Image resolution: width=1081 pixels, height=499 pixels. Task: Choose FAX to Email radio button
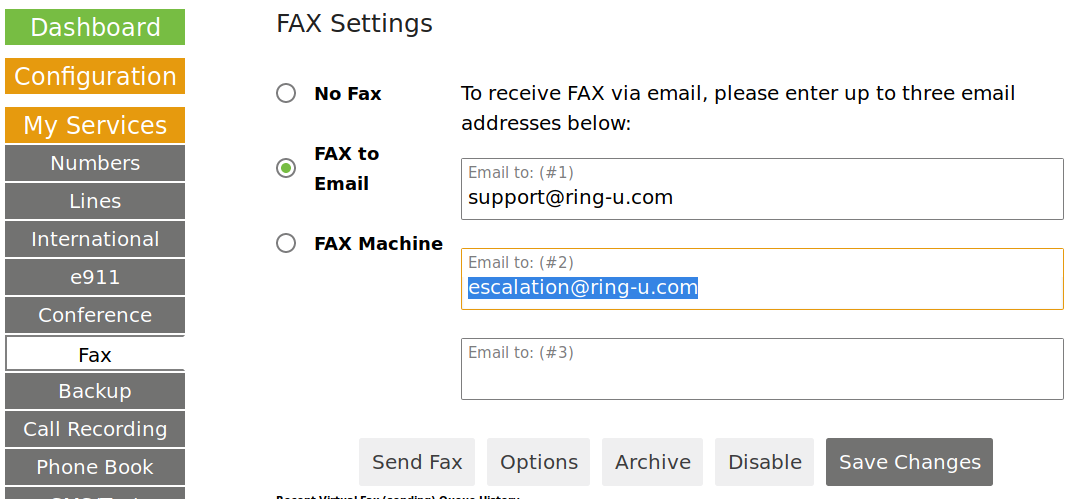[286, 168]
